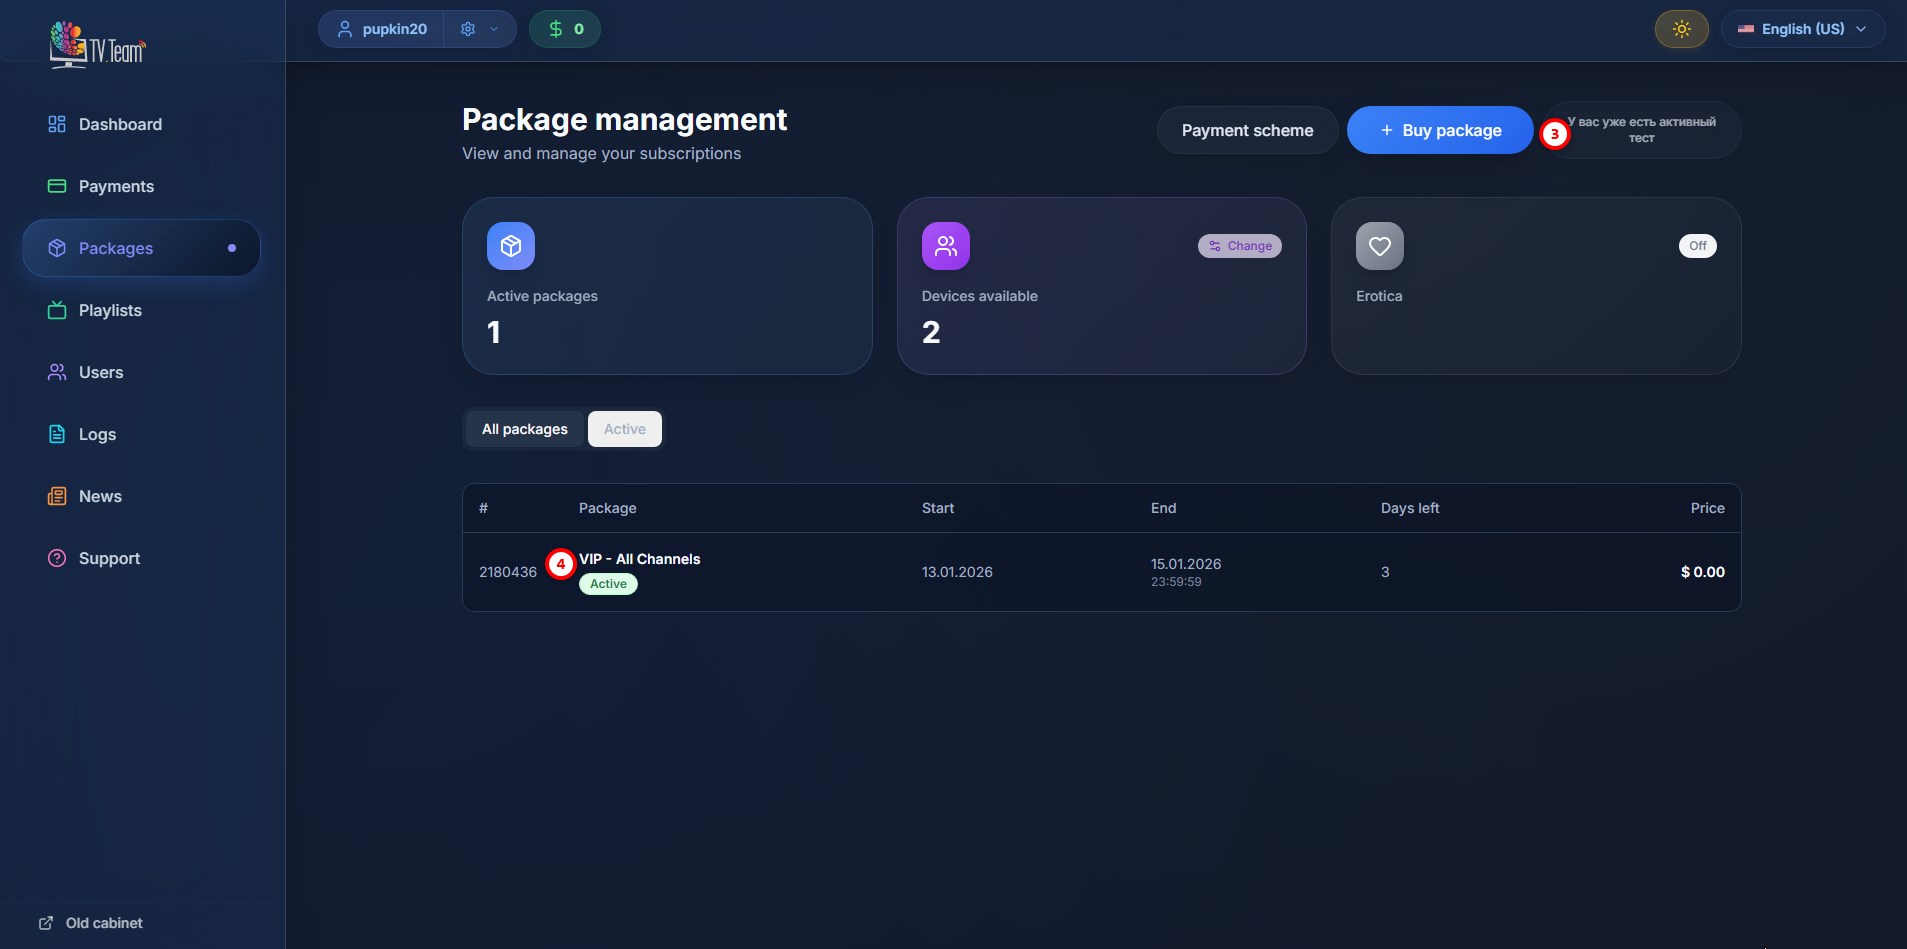1907x949 pixels.
Task: Click the dollar balance indicator
Action: [565, 29]
